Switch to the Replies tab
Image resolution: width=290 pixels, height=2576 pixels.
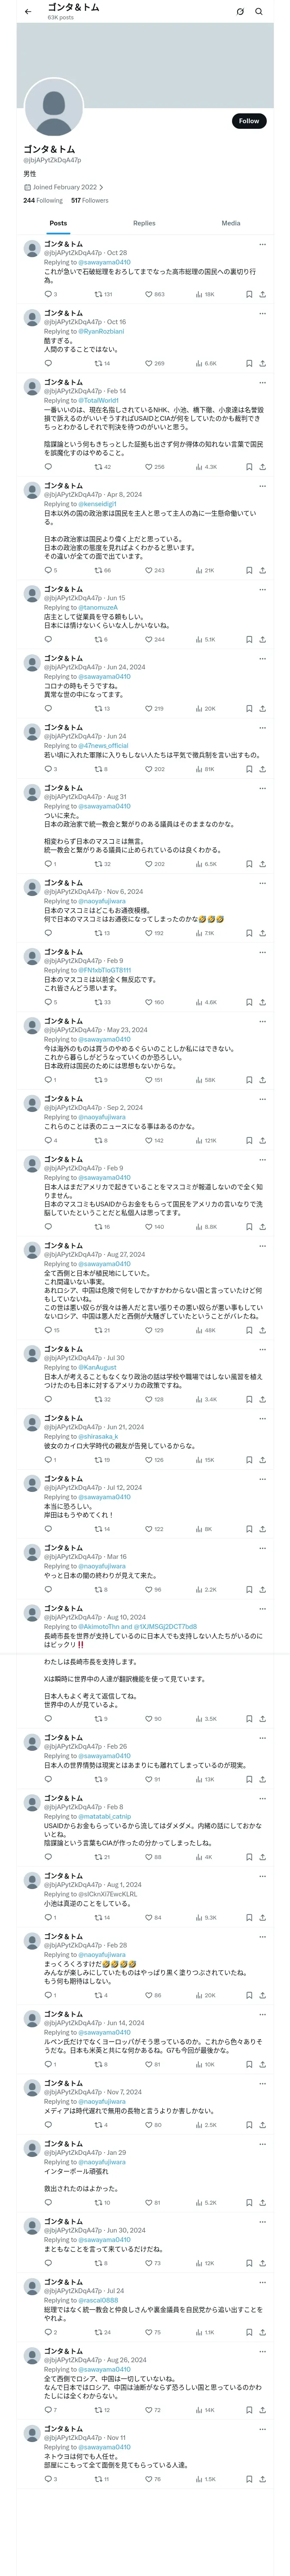[x=144, y=223]
